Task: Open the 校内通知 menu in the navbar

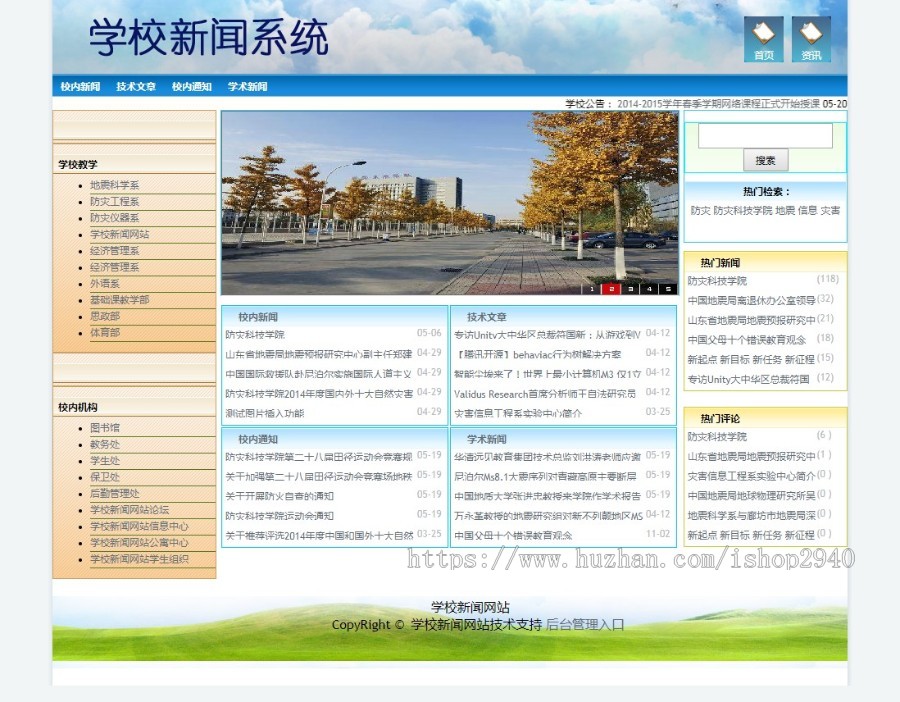Action: pos(191,86)
